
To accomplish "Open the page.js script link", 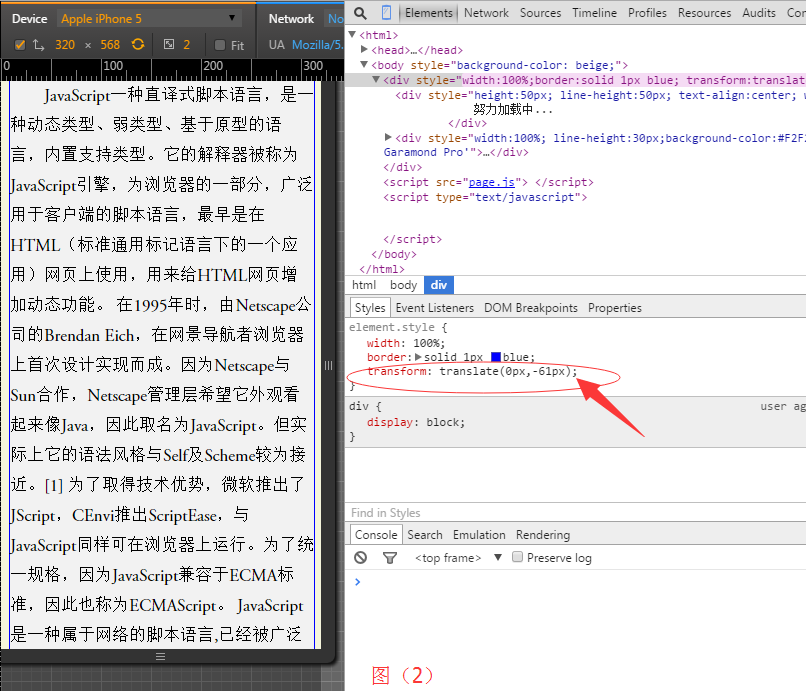I will 491,182.
